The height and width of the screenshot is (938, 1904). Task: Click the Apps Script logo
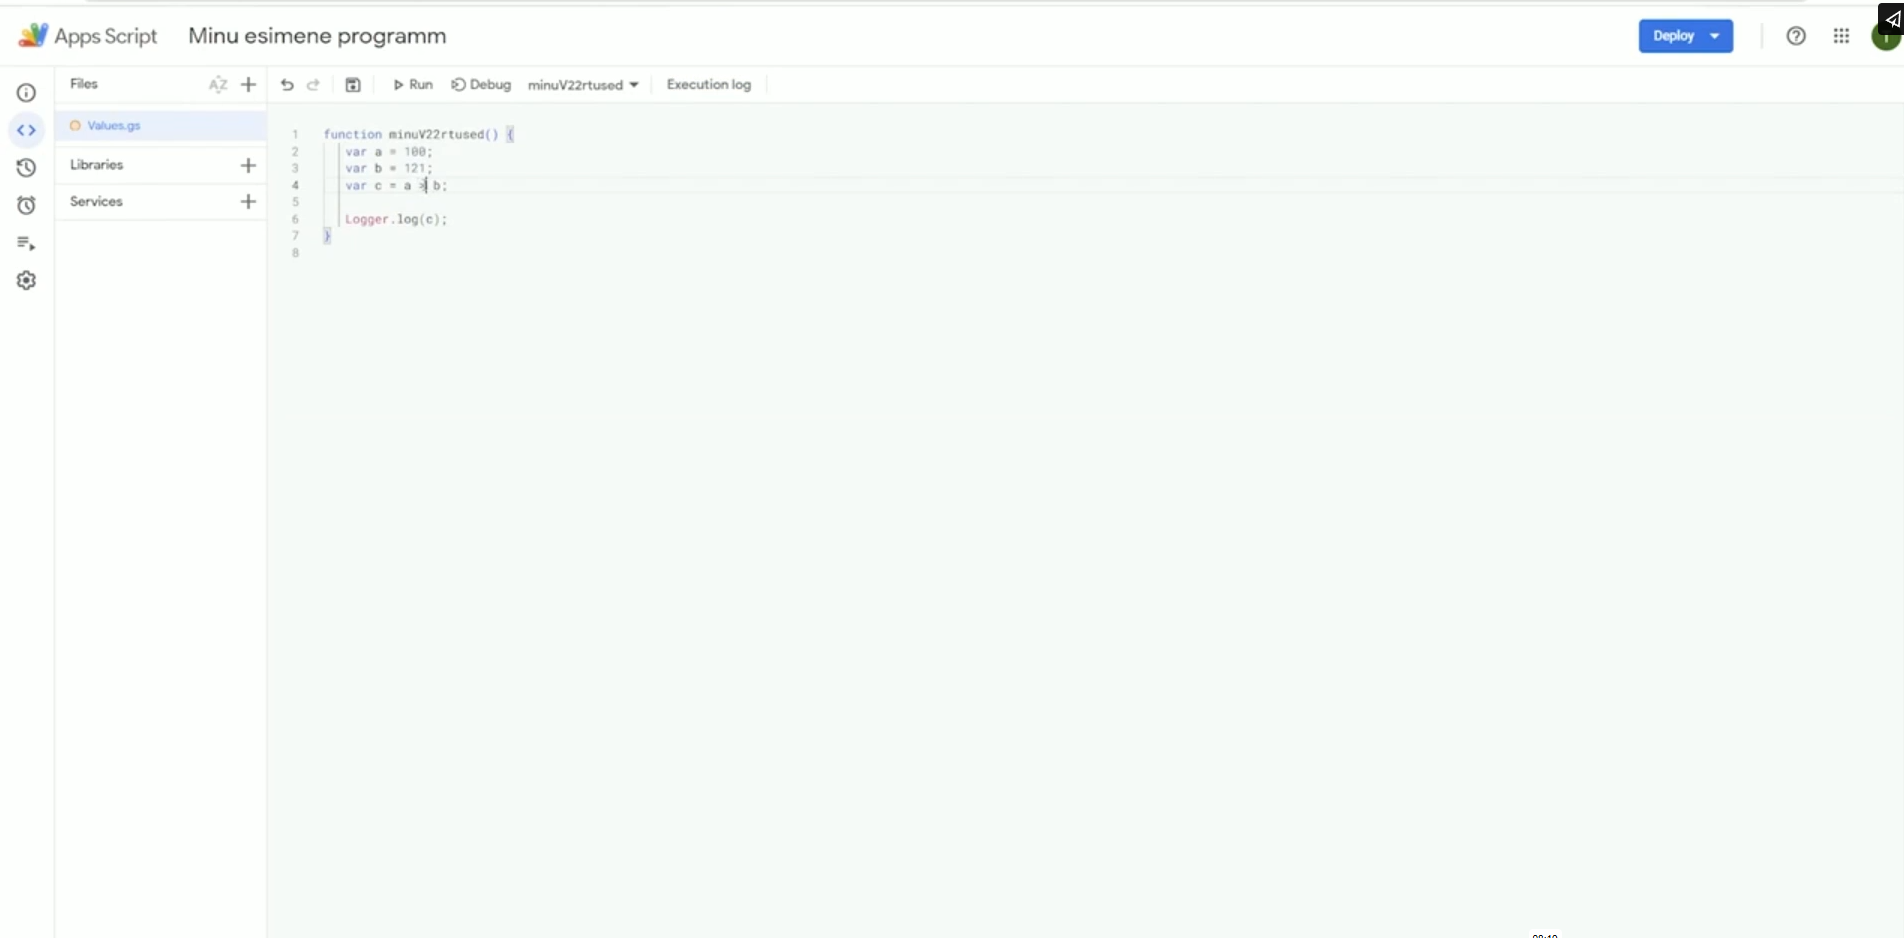tap(33, 36)
